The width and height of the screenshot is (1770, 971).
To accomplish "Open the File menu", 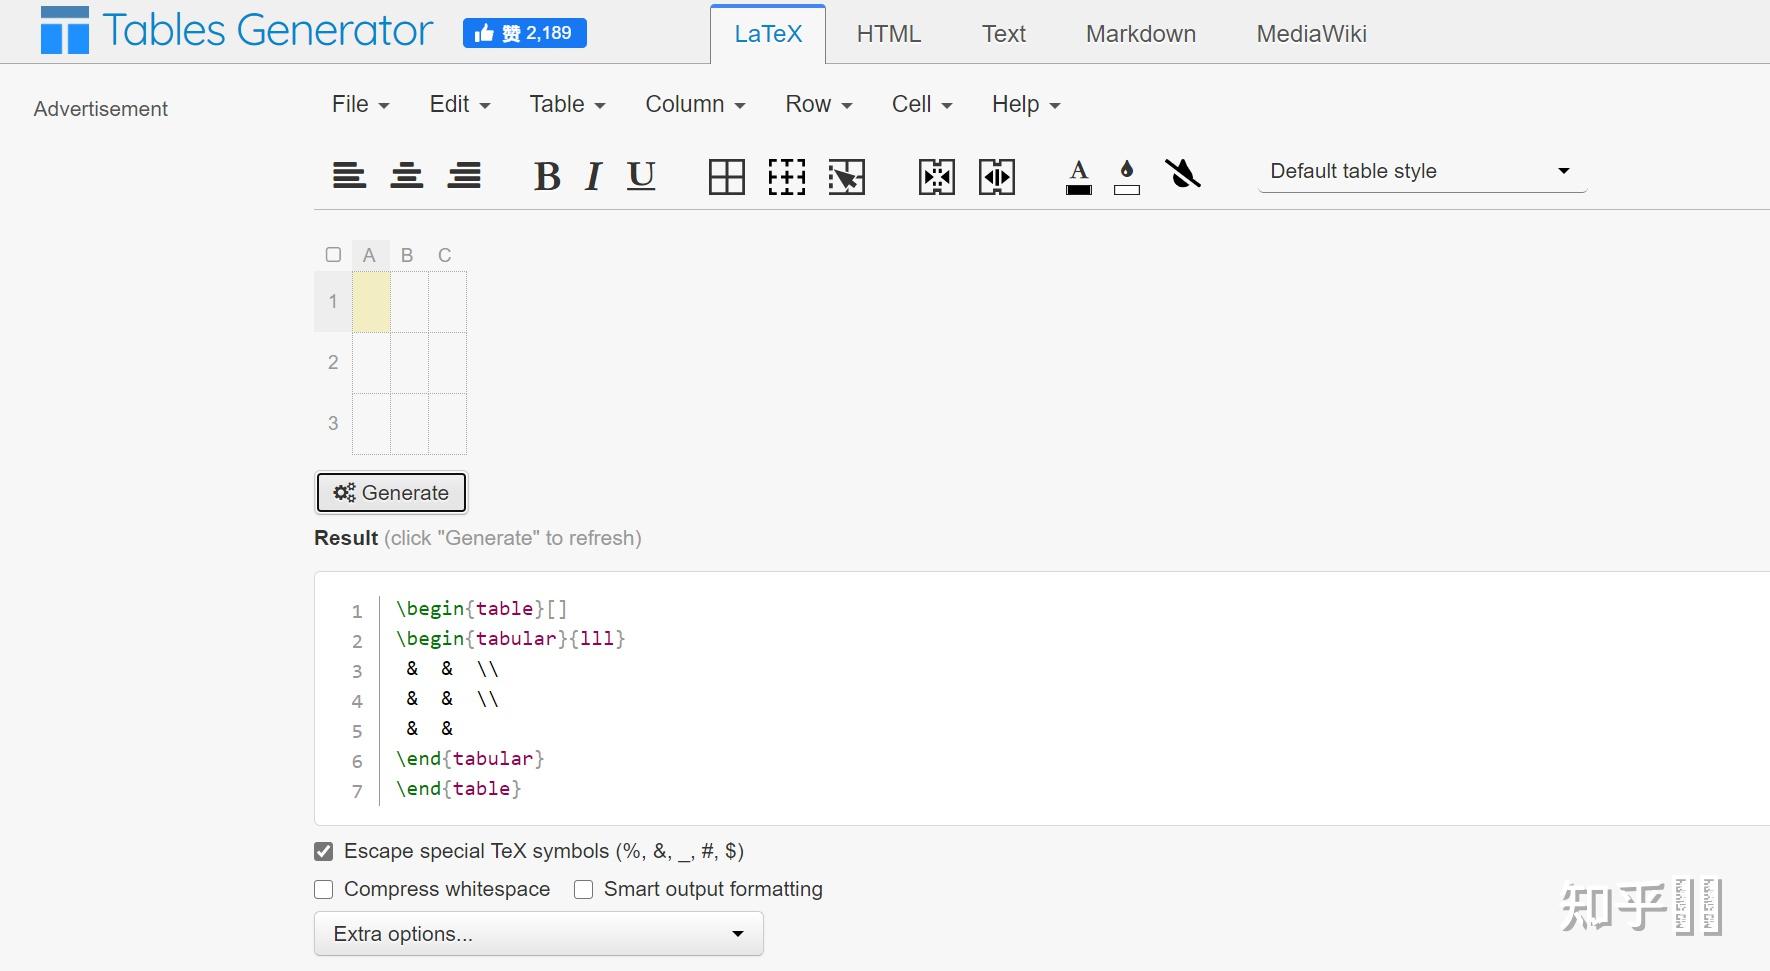I will 360,104.
